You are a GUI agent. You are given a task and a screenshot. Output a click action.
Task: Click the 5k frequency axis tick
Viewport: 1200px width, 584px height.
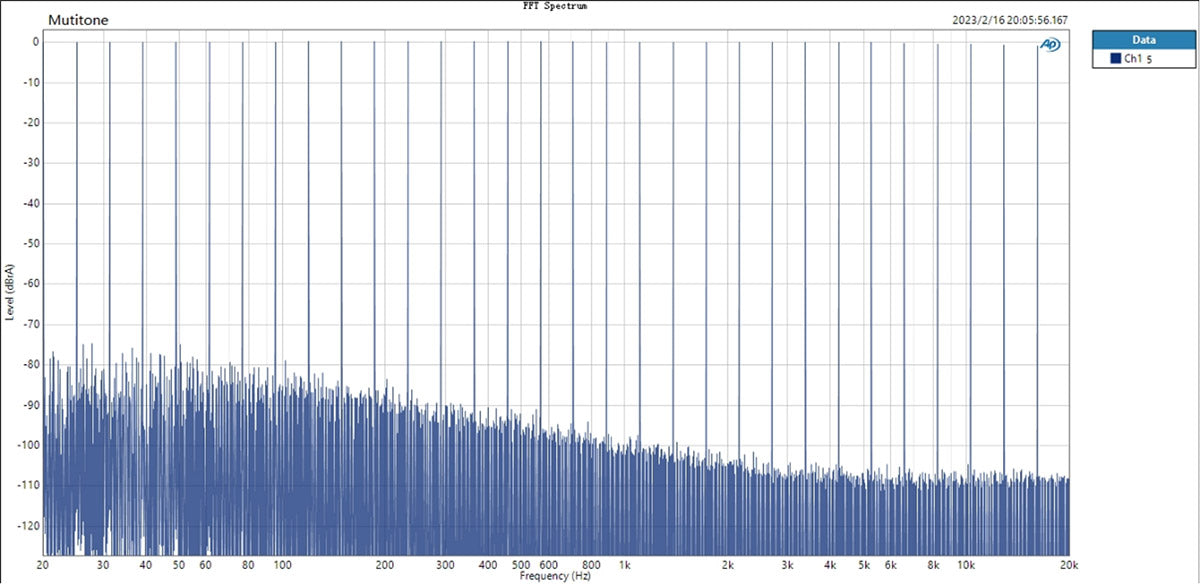pos(863,565)
